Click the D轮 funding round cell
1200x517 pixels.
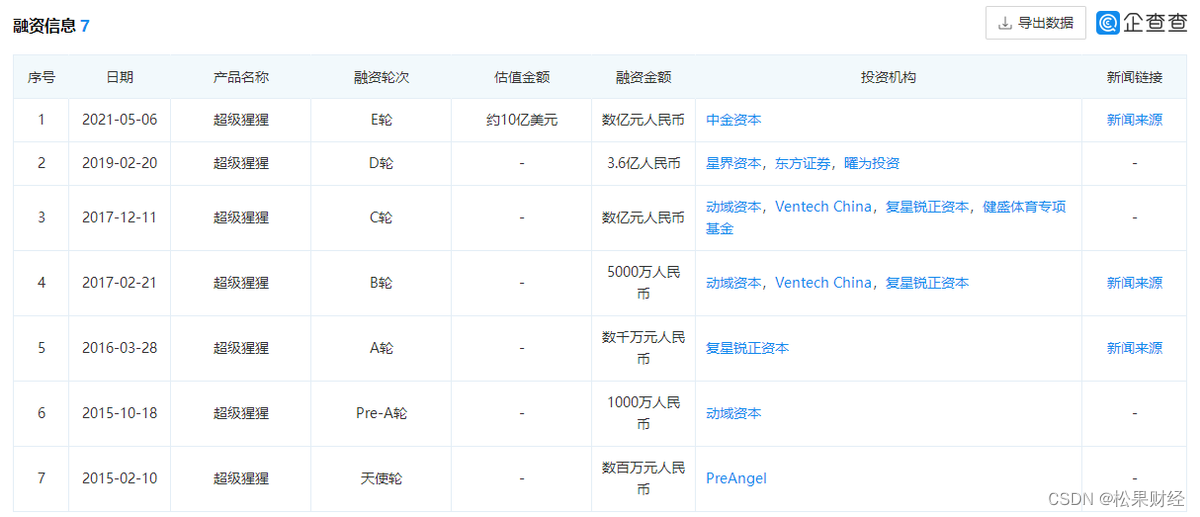381,163
